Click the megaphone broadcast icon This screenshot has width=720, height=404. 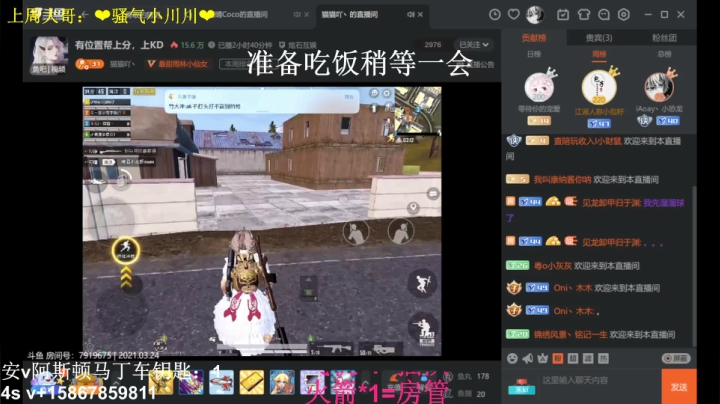527,358
